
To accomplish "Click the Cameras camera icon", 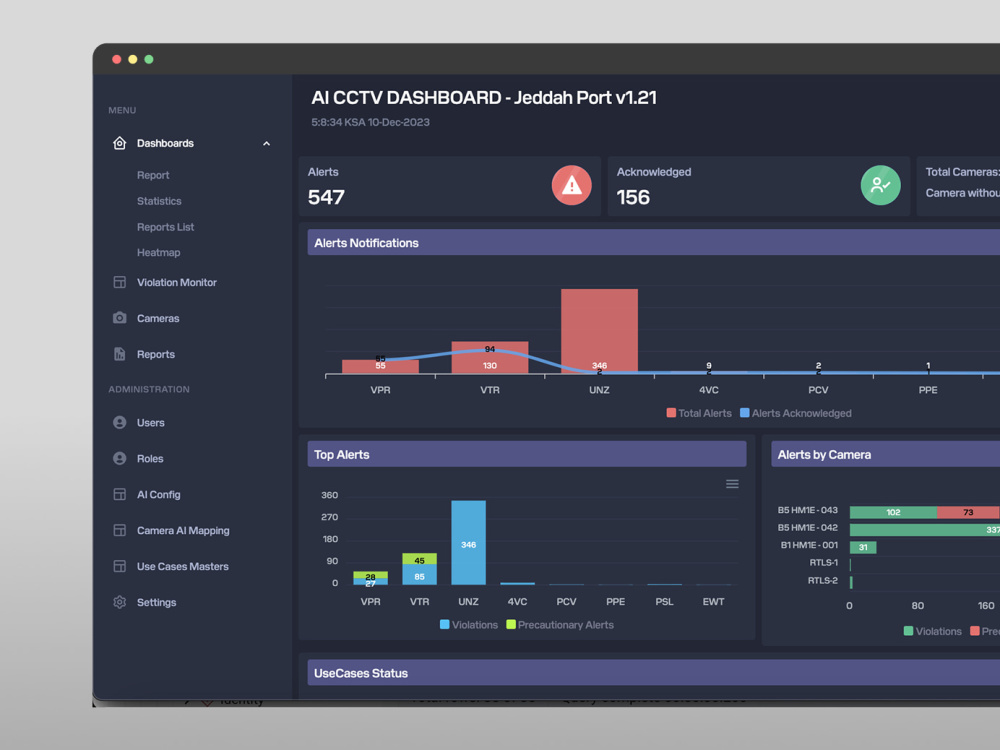I will pyautogui.click(x=119, y=318).
